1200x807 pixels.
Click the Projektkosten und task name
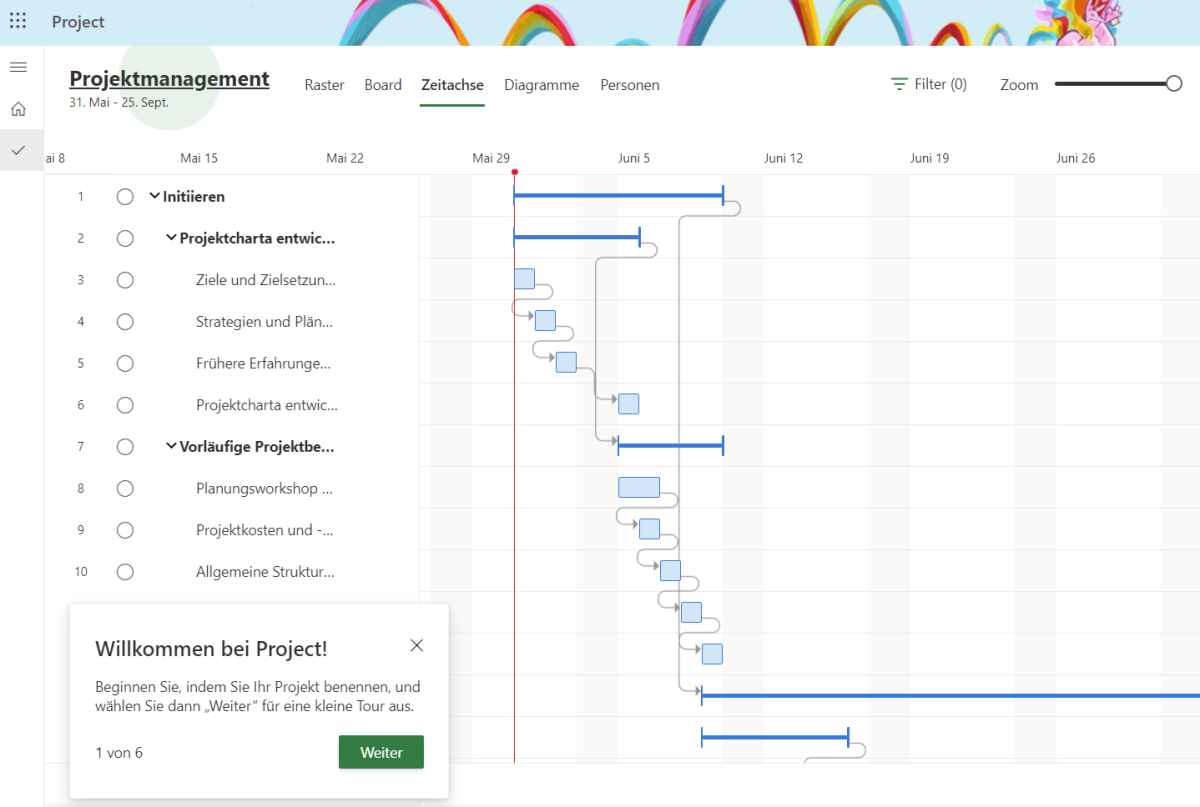click(x=265, y=530)
